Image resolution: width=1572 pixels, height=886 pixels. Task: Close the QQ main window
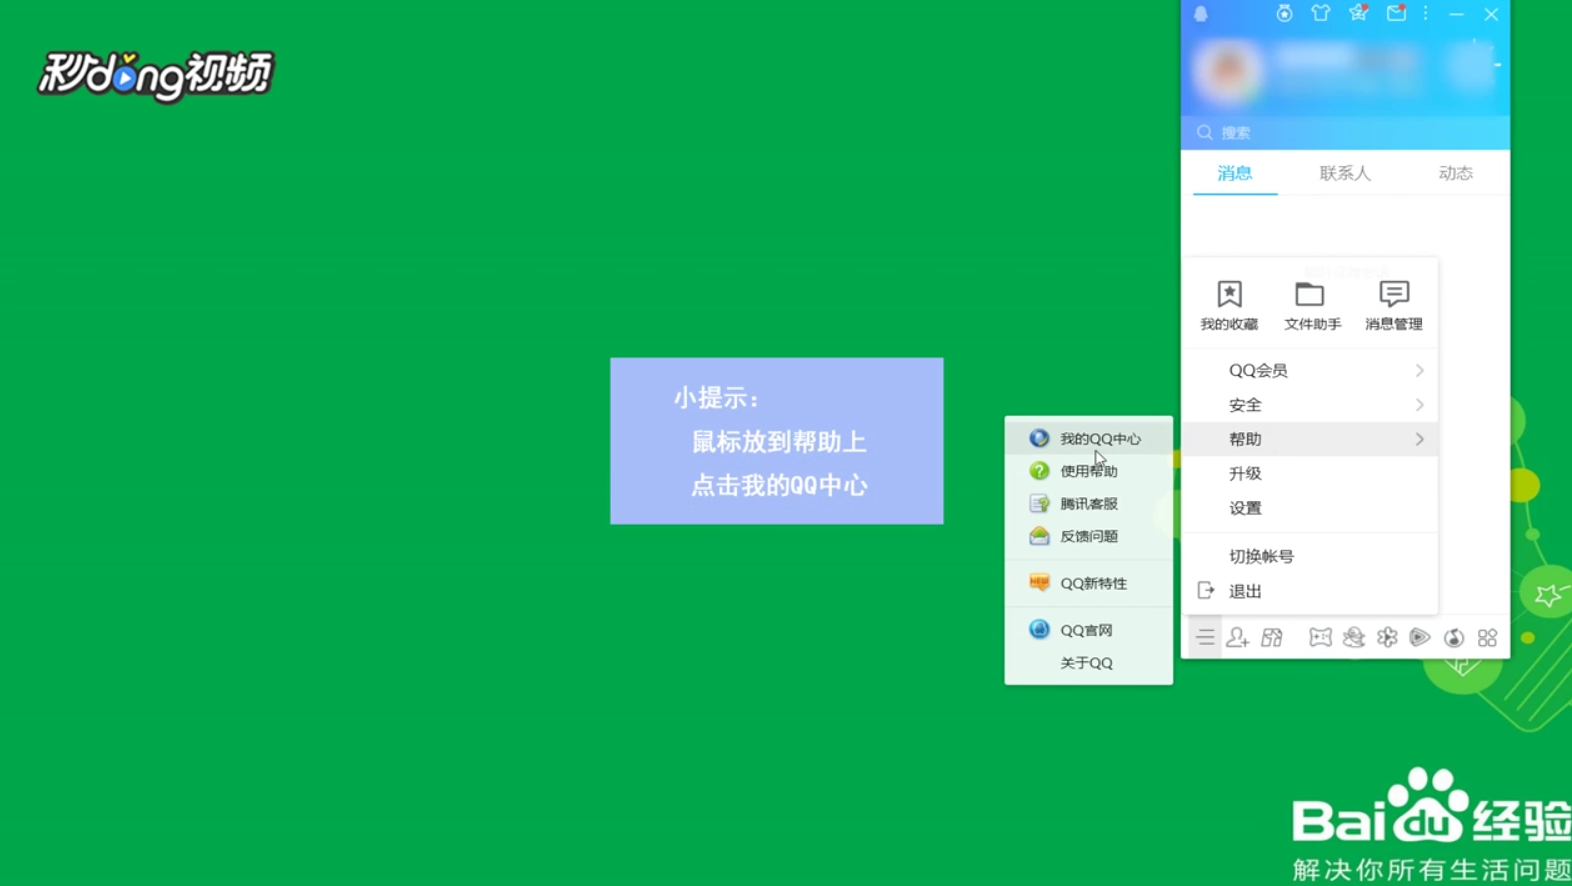[1491, 14]
